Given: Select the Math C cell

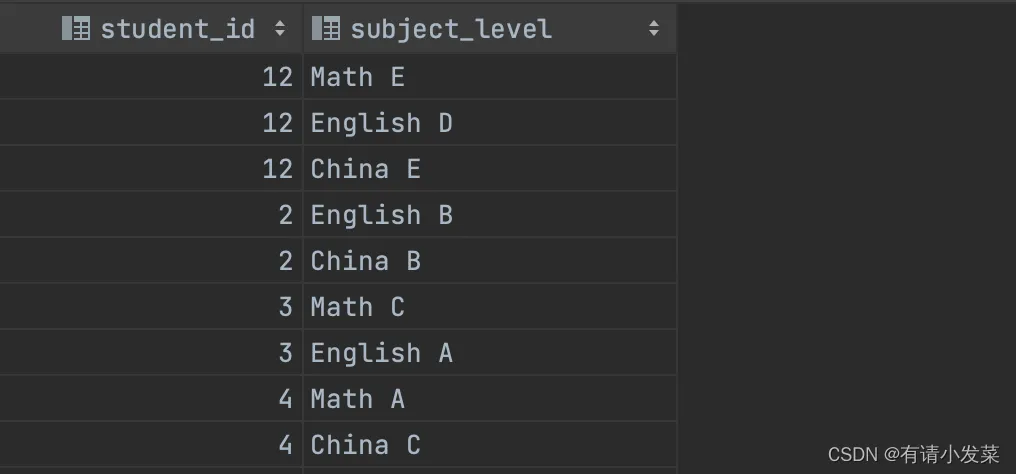Looking at the screenshot, I should click(357, 307).
